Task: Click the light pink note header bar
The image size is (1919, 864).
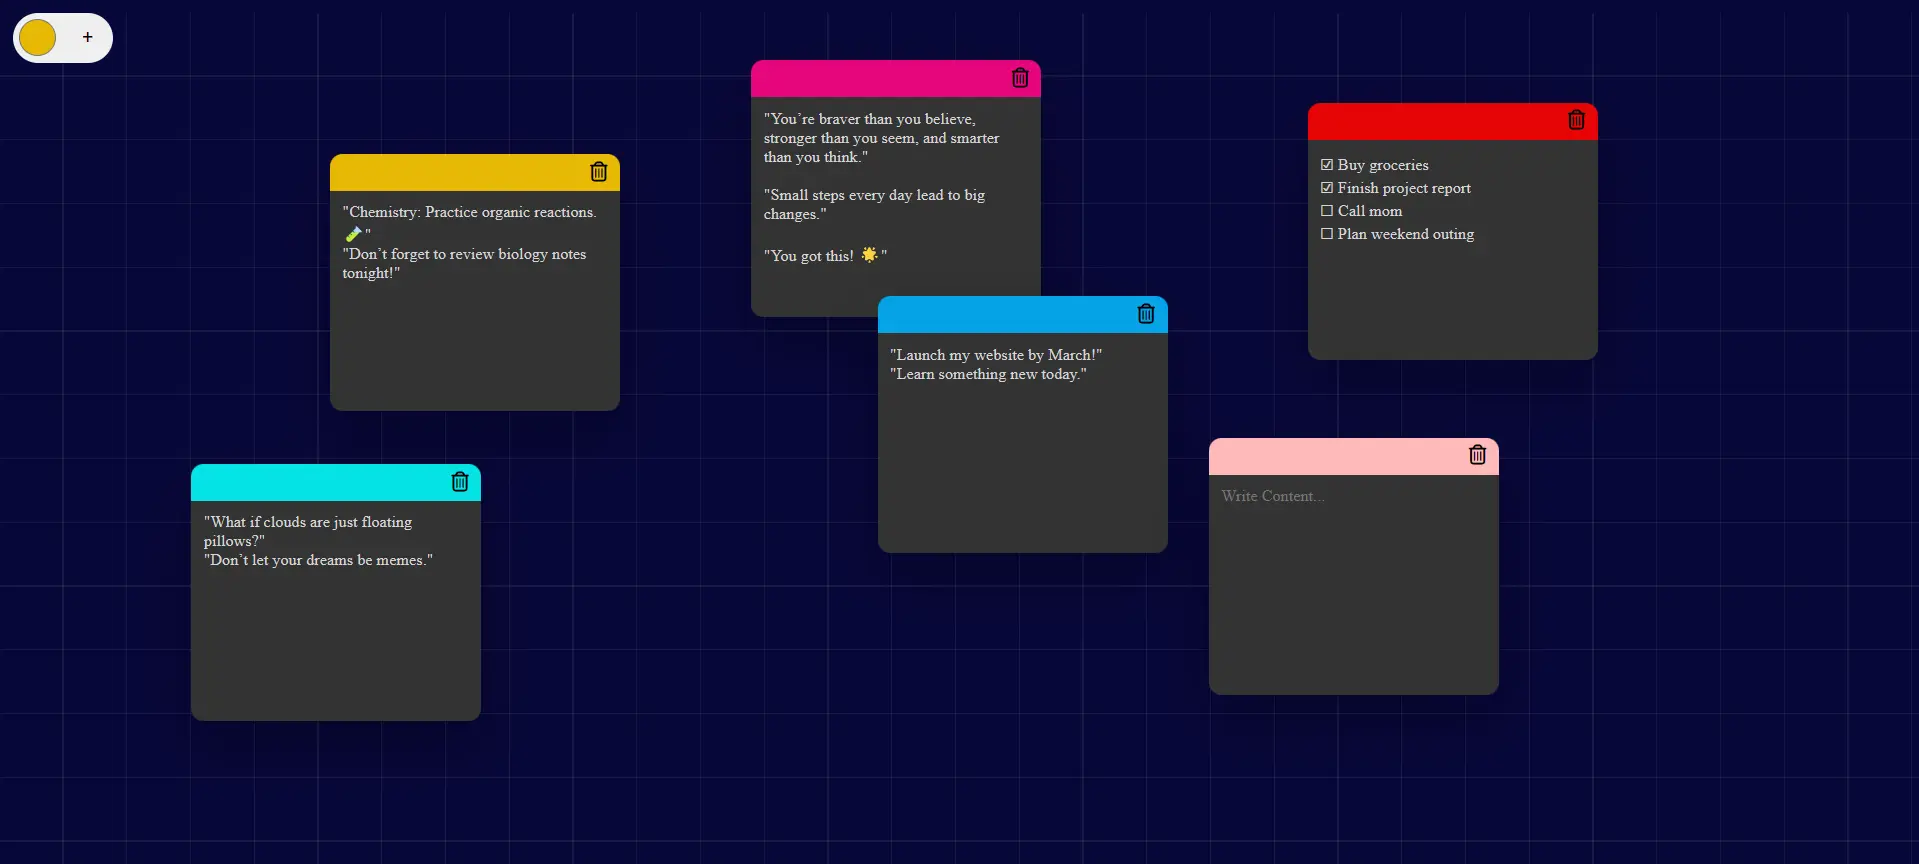Action: 1354,456
